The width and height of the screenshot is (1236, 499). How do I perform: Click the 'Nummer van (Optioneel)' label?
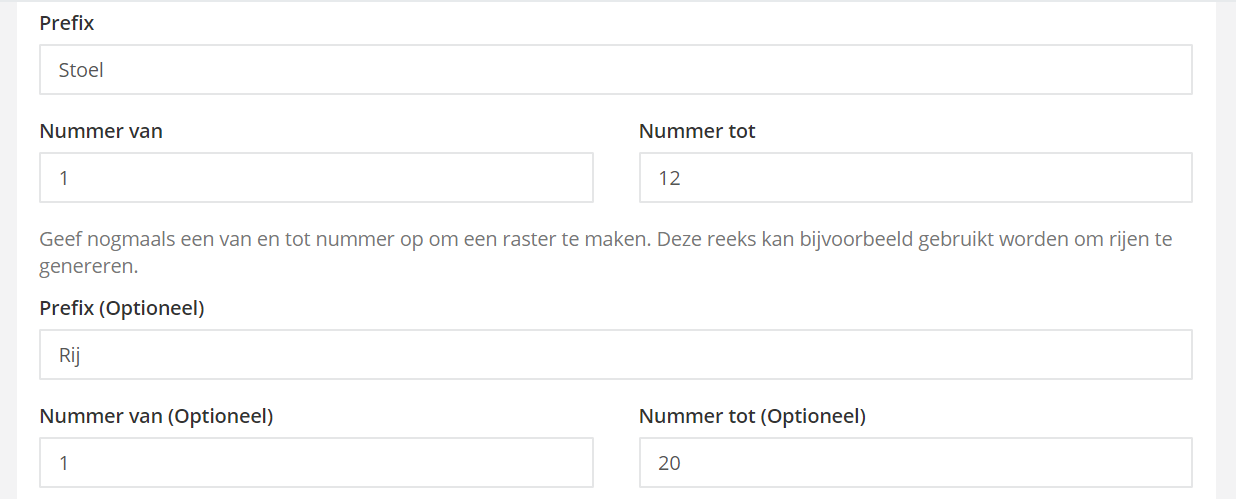point(156,416)
